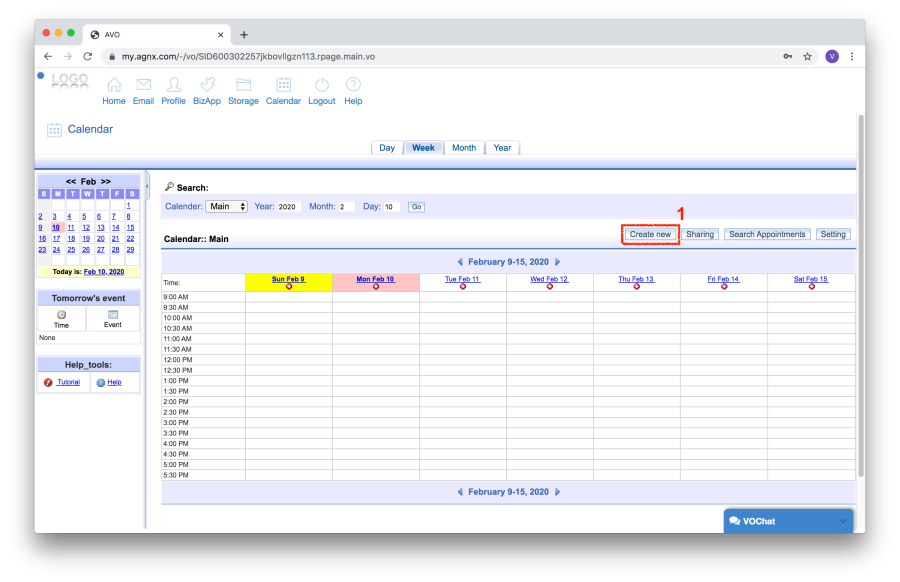The height and width of the screenshot is (582, 900).
Task: Click the Search Appointments button
Action: coord(767,234)
